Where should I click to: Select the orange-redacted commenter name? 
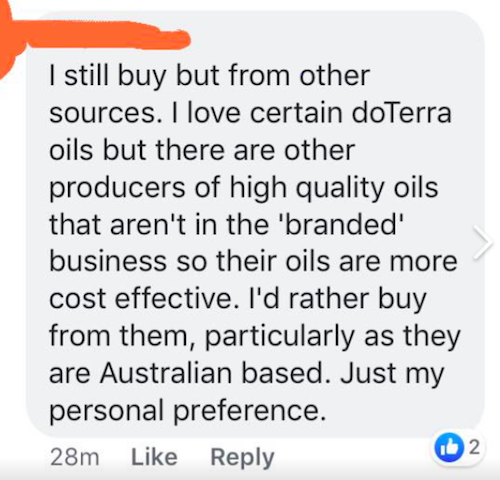pos(108,36)
